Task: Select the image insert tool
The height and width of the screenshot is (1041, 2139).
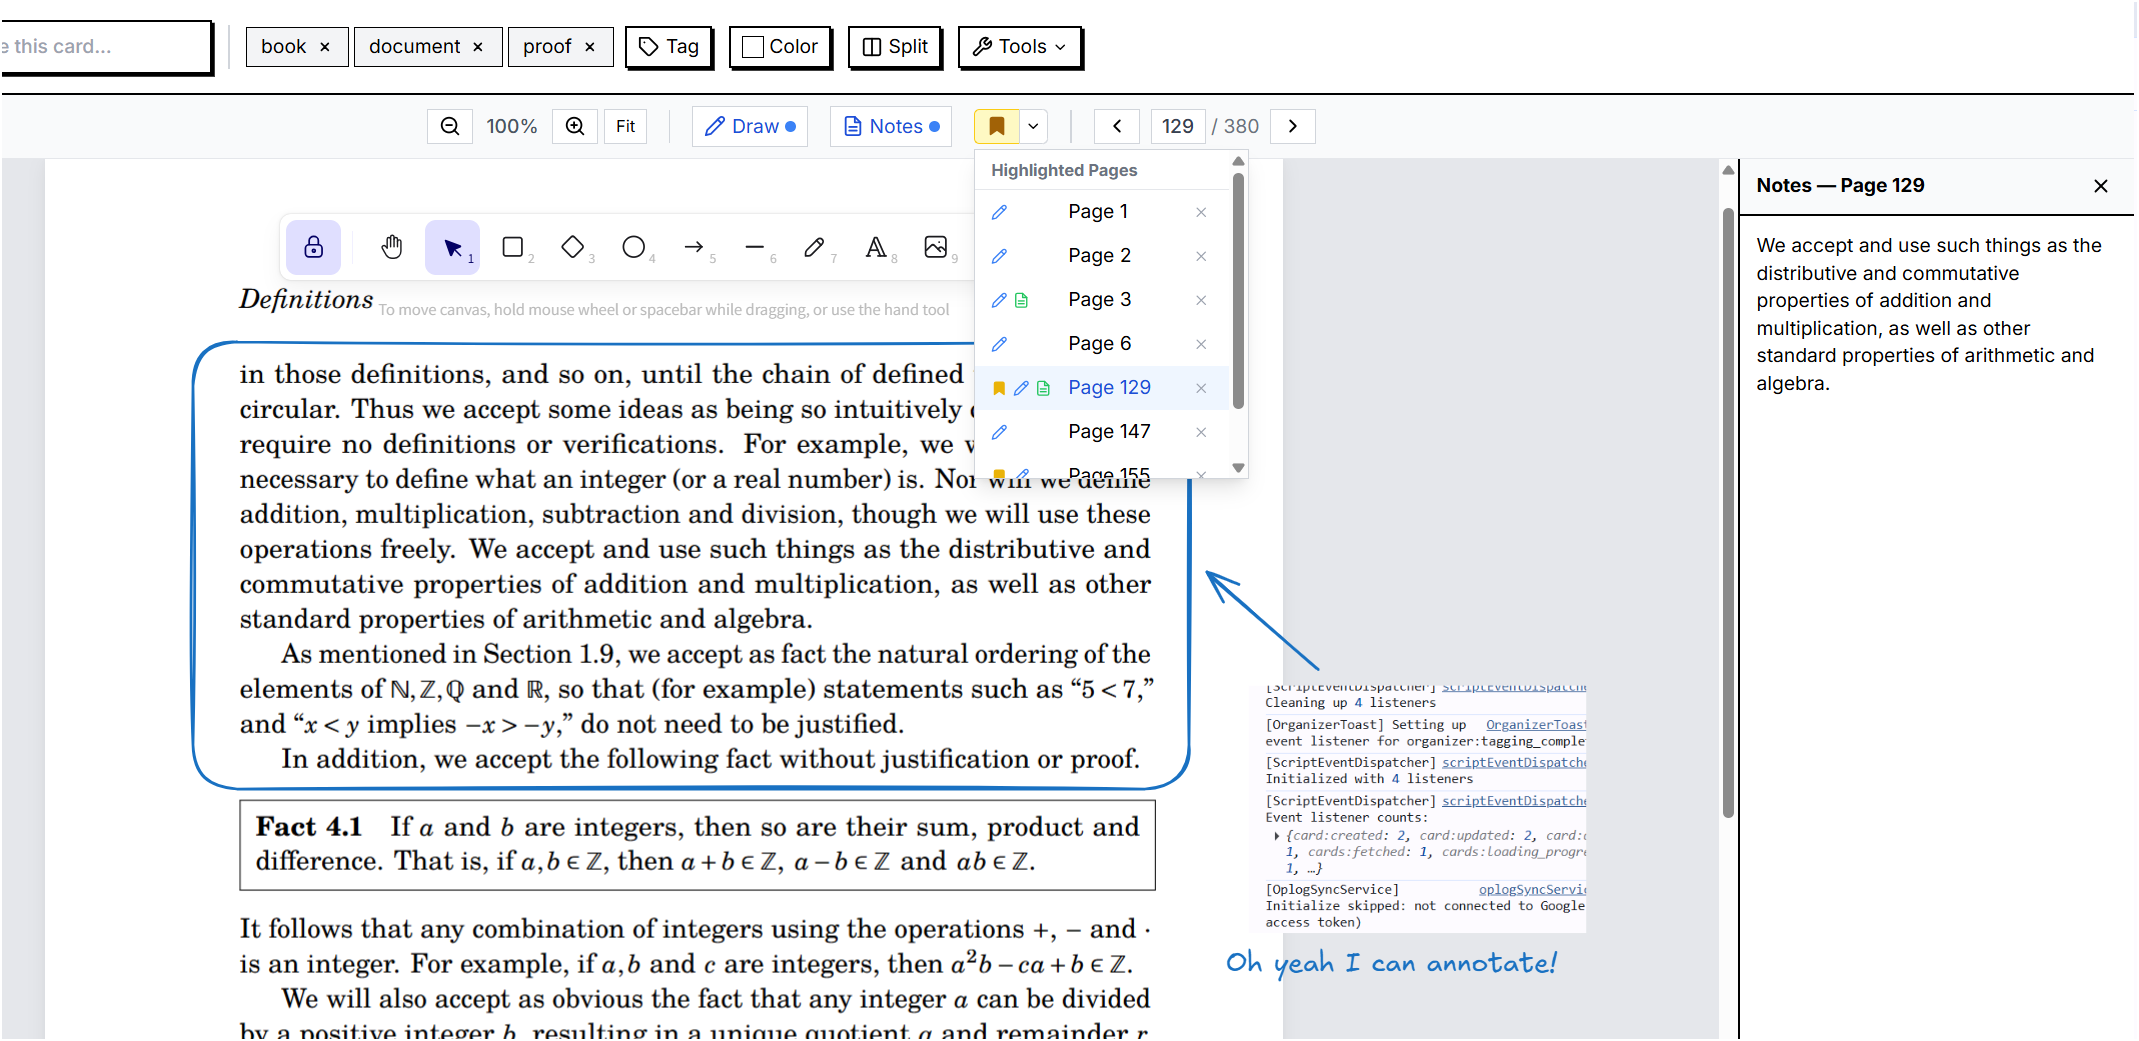Action: click(935, 247)
